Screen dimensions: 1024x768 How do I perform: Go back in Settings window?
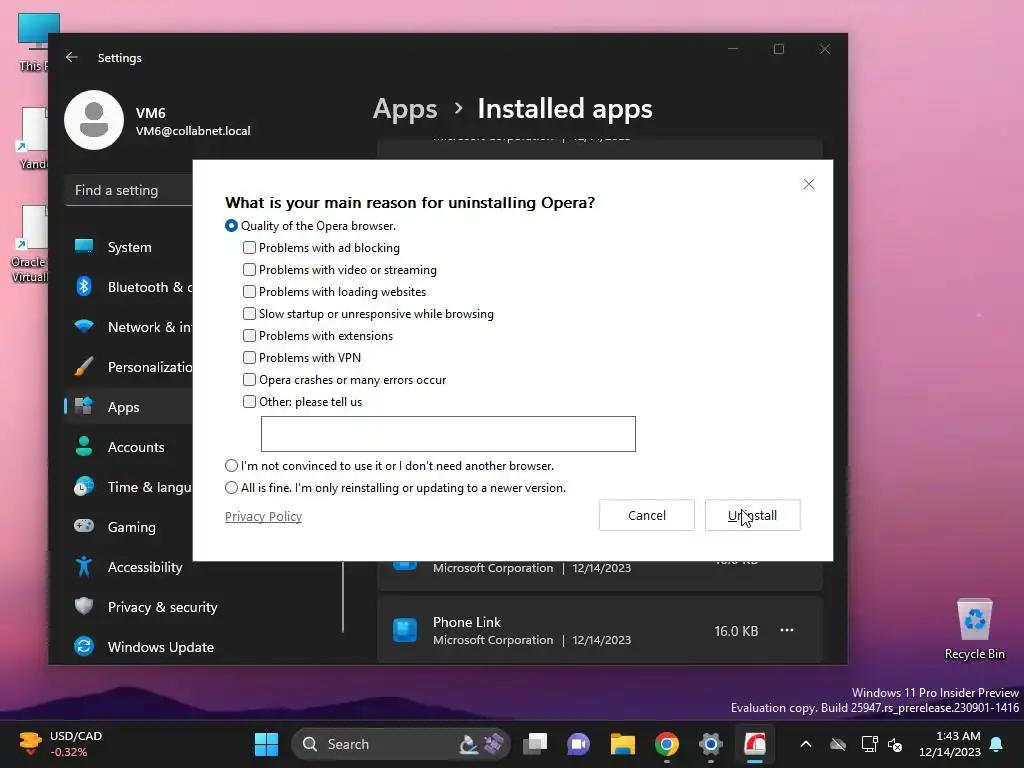(72, 57)
